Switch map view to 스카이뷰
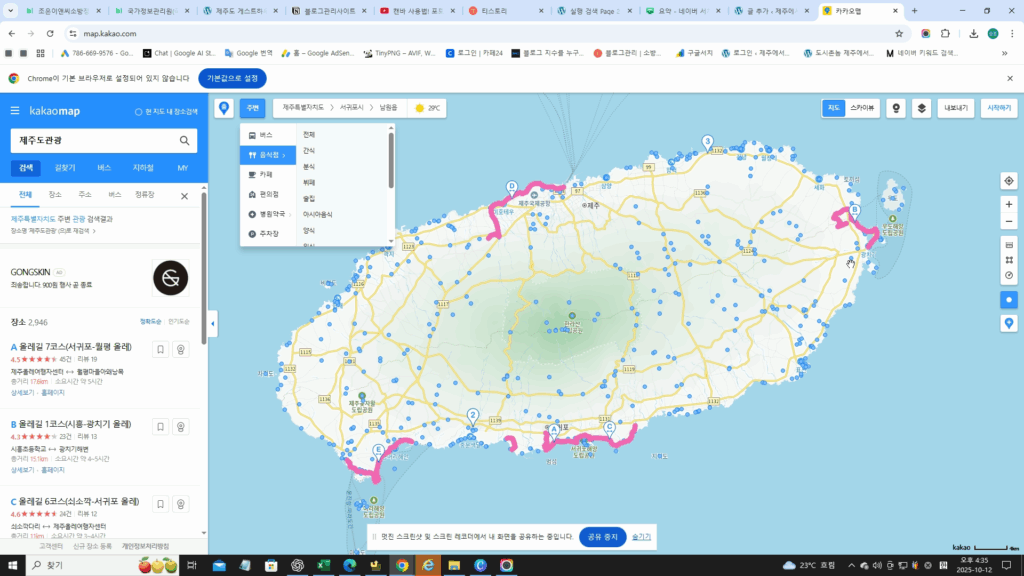This screenshot has width=1024, height=576. pos(865,107)
